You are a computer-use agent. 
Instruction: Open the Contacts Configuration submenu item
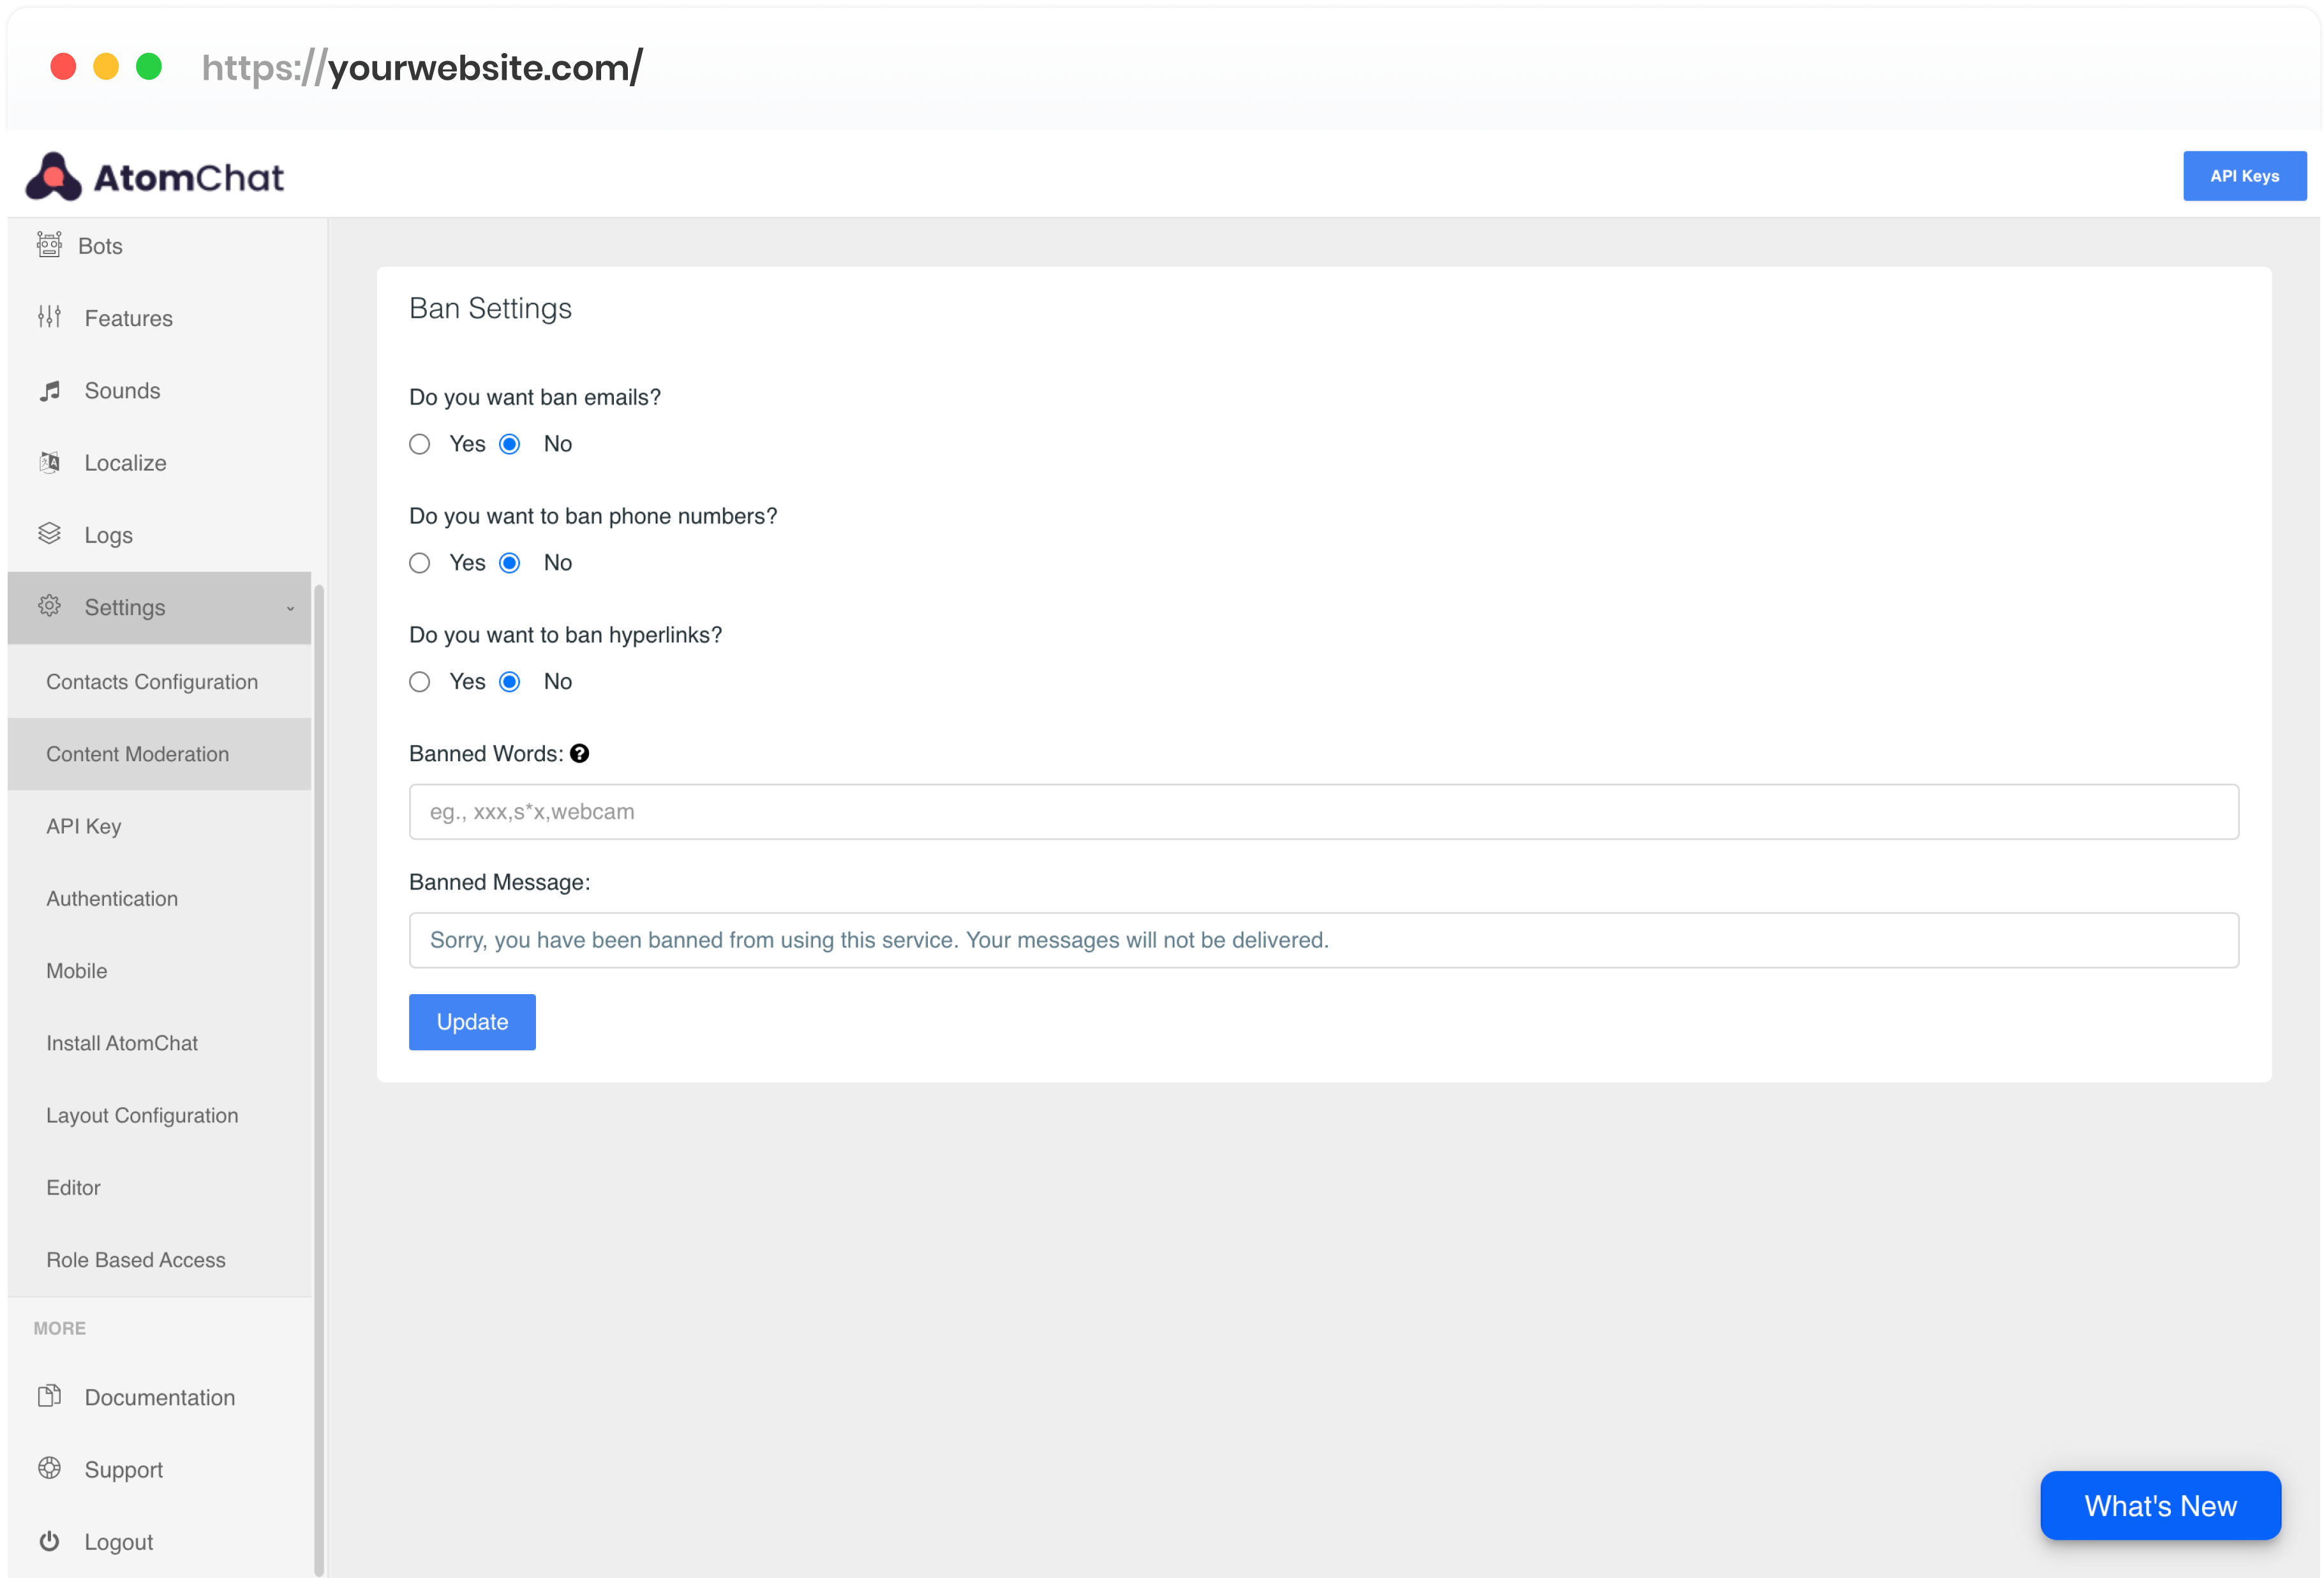pyautogui.click(x=152, y=682)
